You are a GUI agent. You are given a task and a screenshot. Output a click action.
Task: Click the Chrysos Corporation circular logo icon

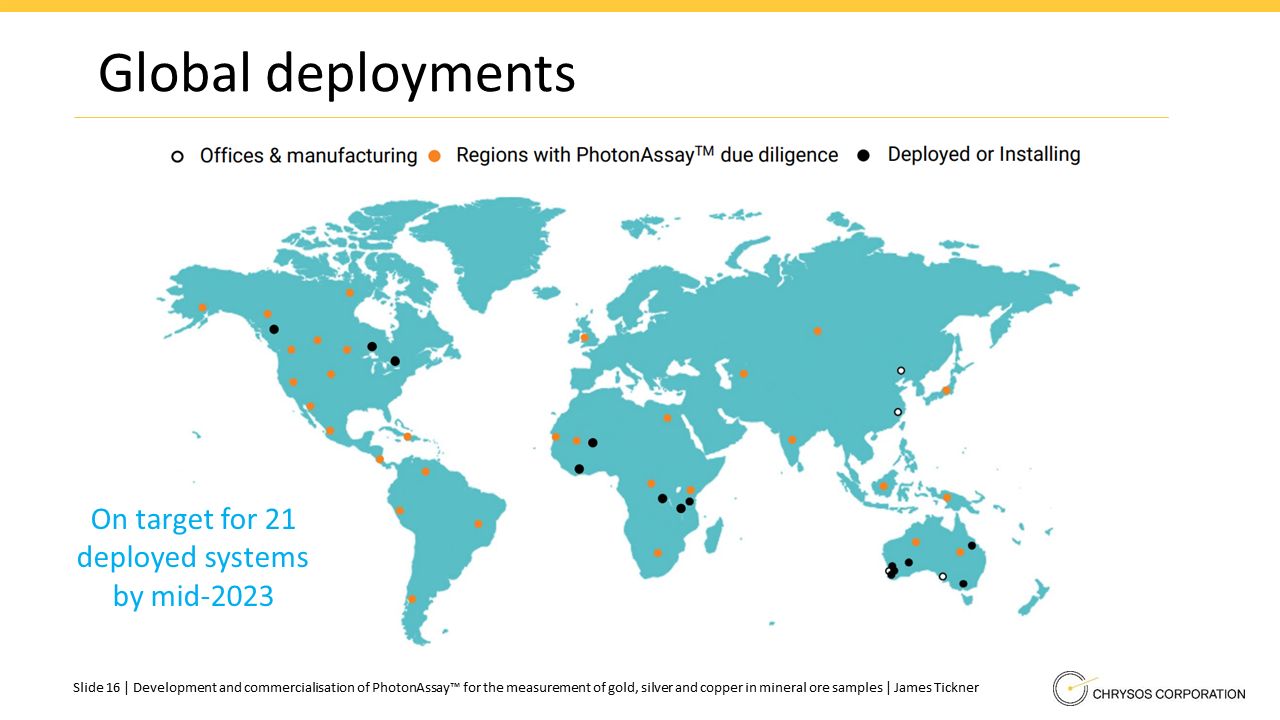tap(1070, 689)
